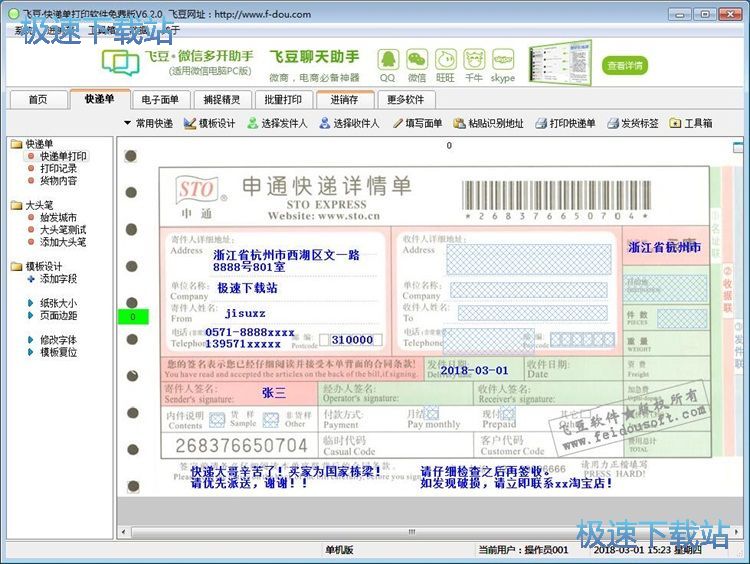Click the 旺旺 icon in the banner
Screen dimensions: 750x564
445,60
